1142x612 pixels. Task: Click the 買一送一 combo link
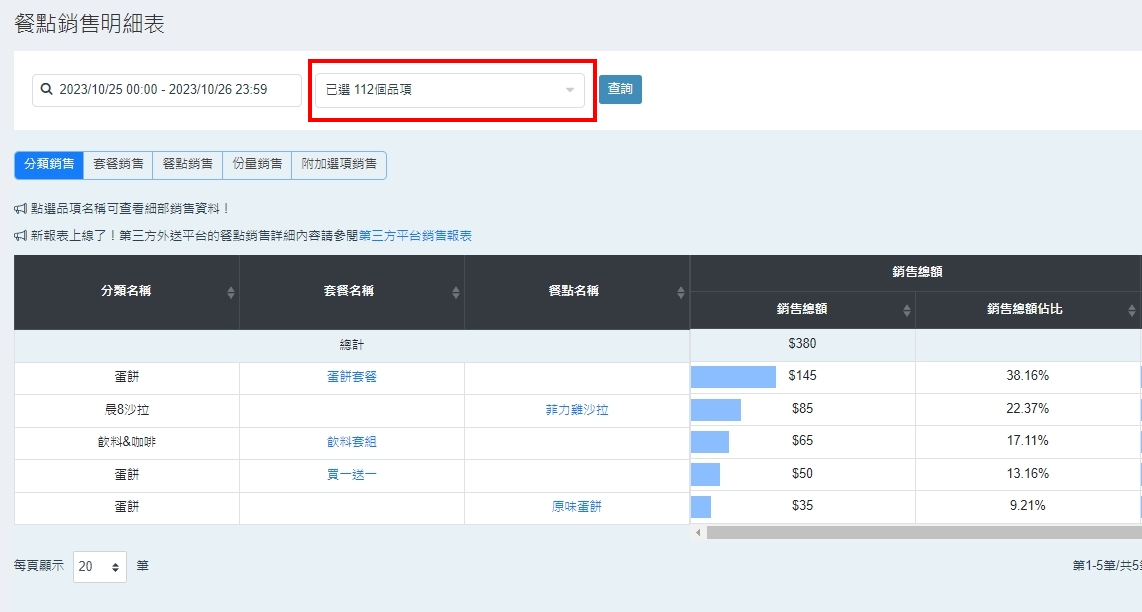[x=352, y=475]
